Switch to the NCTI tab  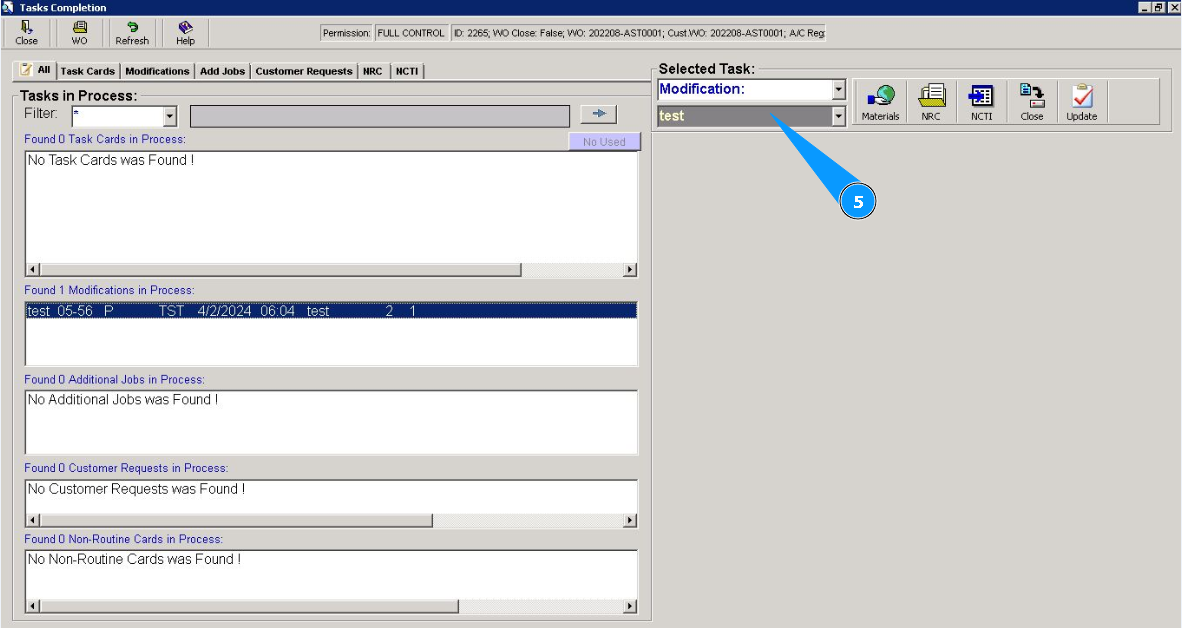[x=407, y=71]
